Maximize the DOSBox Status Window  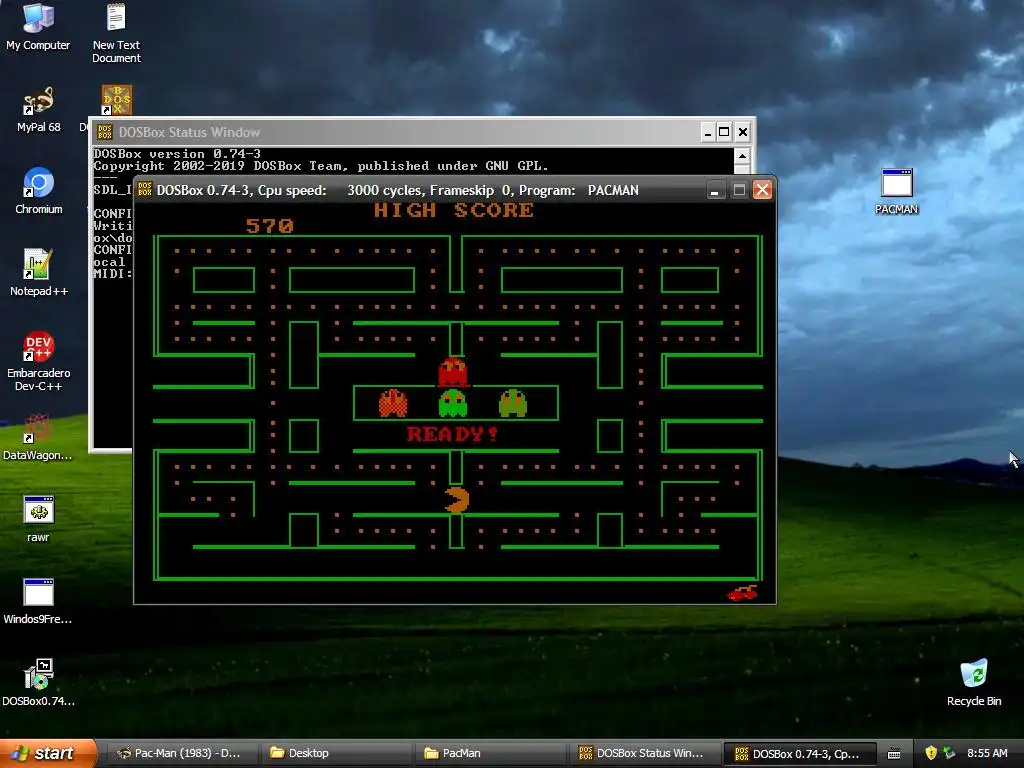click(x=724, y=133)
